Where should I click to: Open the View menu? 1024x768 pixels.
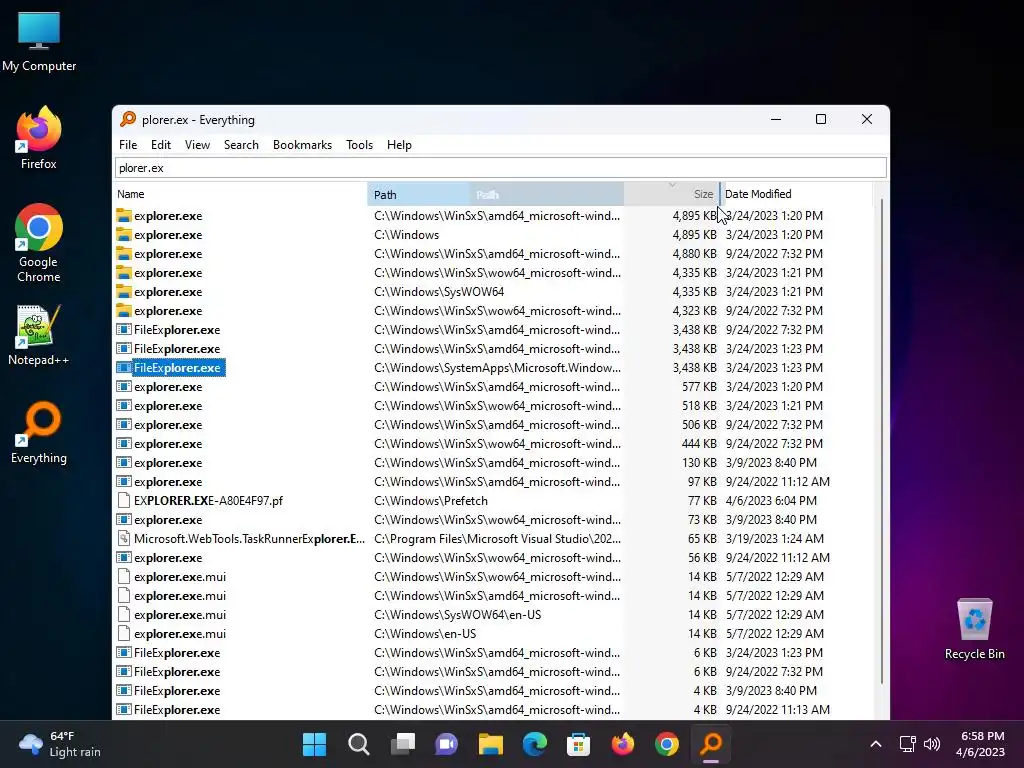(x=197, y=145)
